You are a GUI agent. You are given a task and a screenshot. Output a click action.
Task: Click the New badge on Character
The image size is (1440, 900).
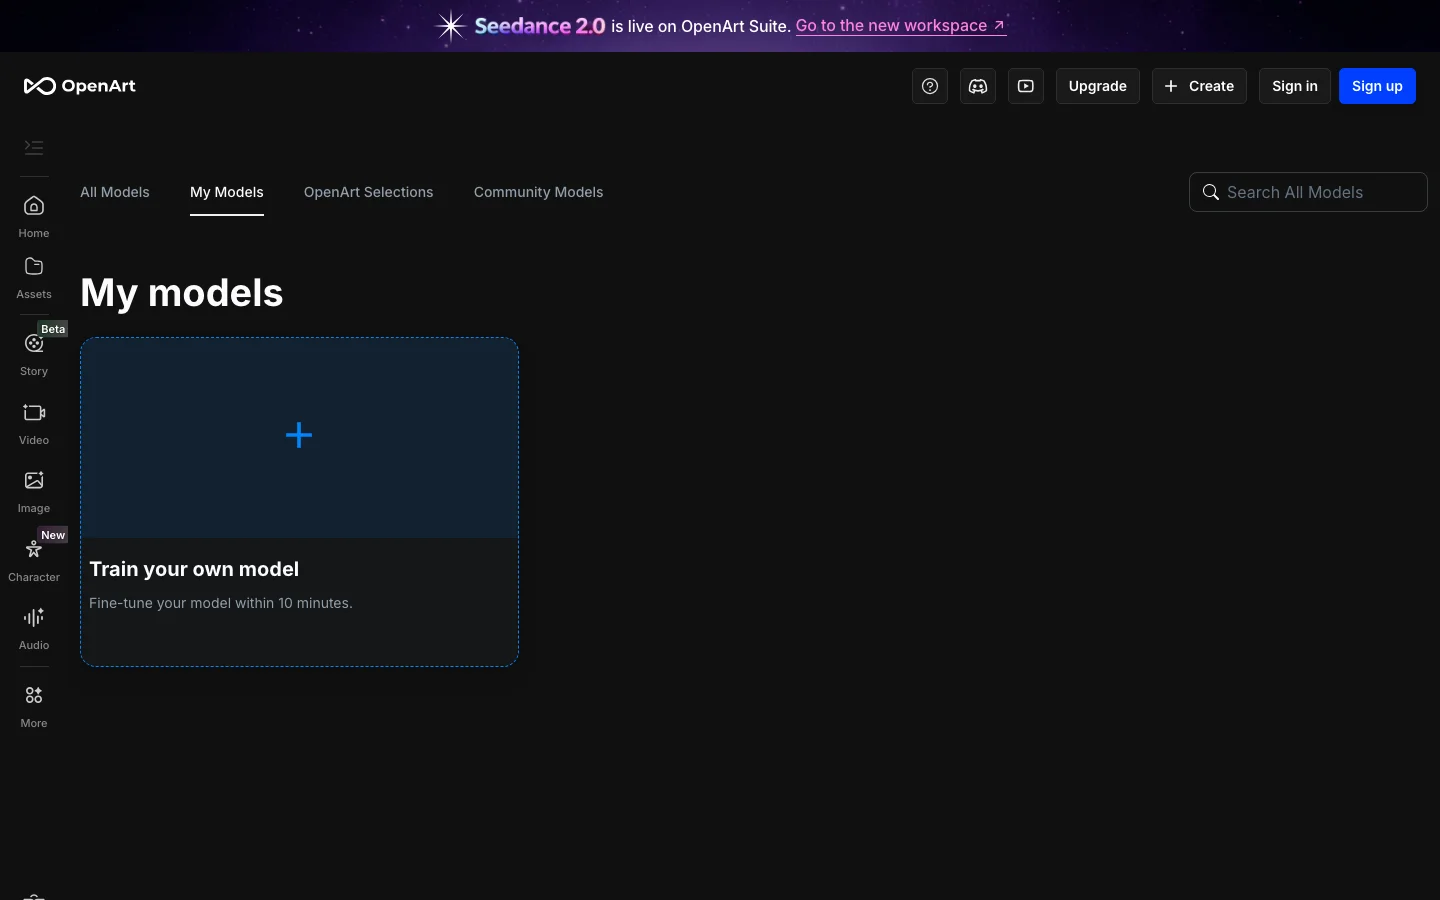53,535
